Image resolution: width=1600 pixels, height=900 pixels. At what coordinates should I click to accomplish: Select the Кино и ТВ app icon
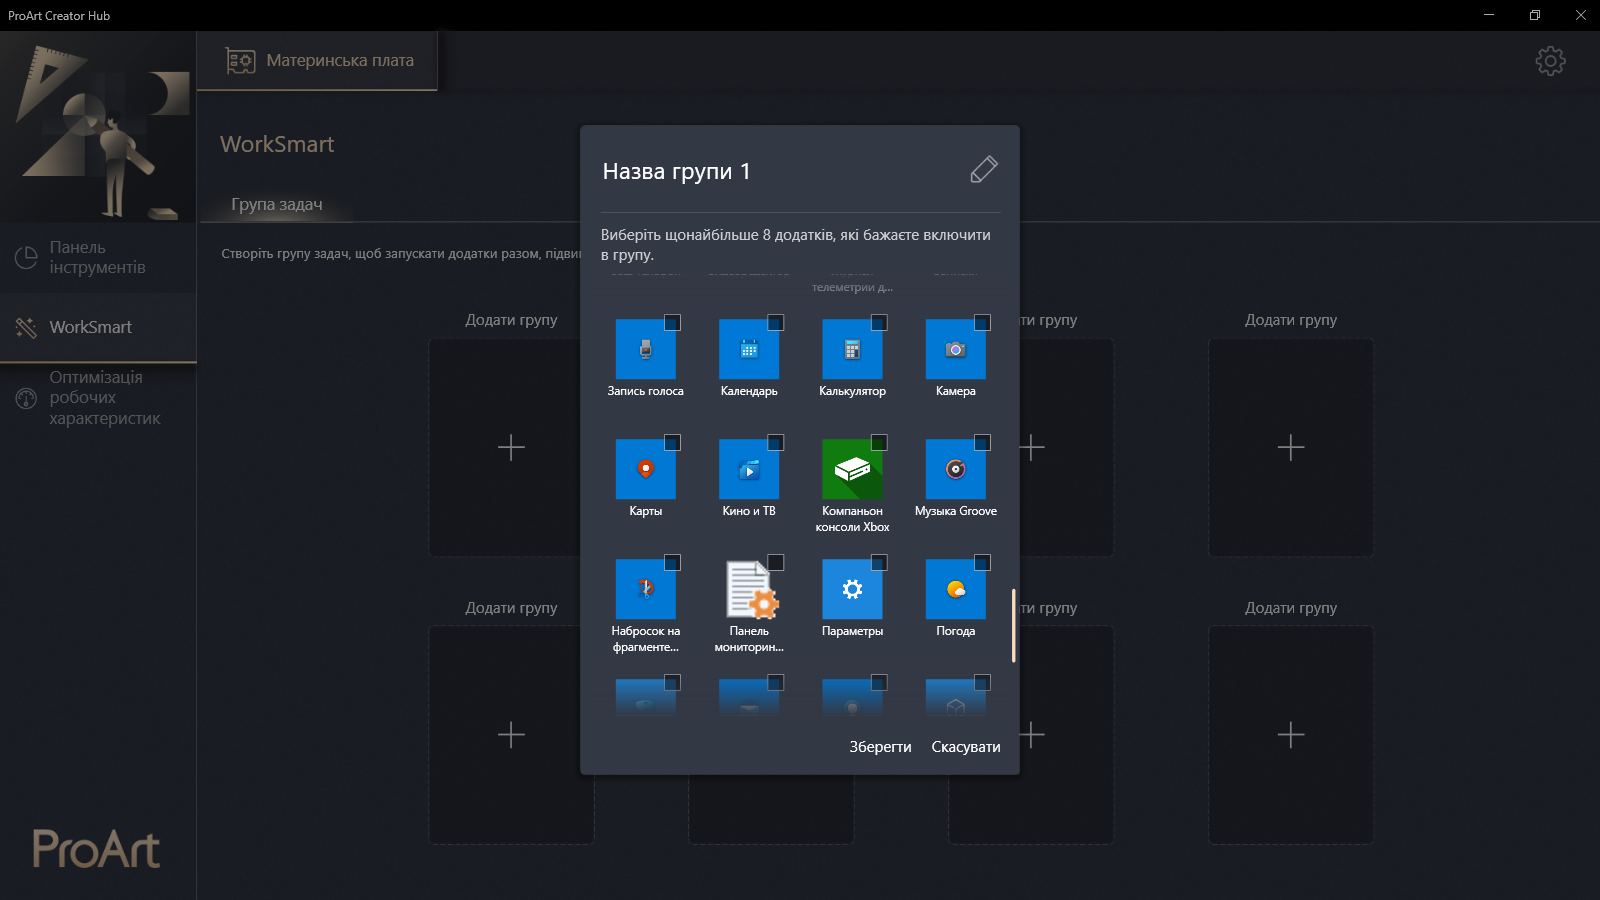coord(749,469)
